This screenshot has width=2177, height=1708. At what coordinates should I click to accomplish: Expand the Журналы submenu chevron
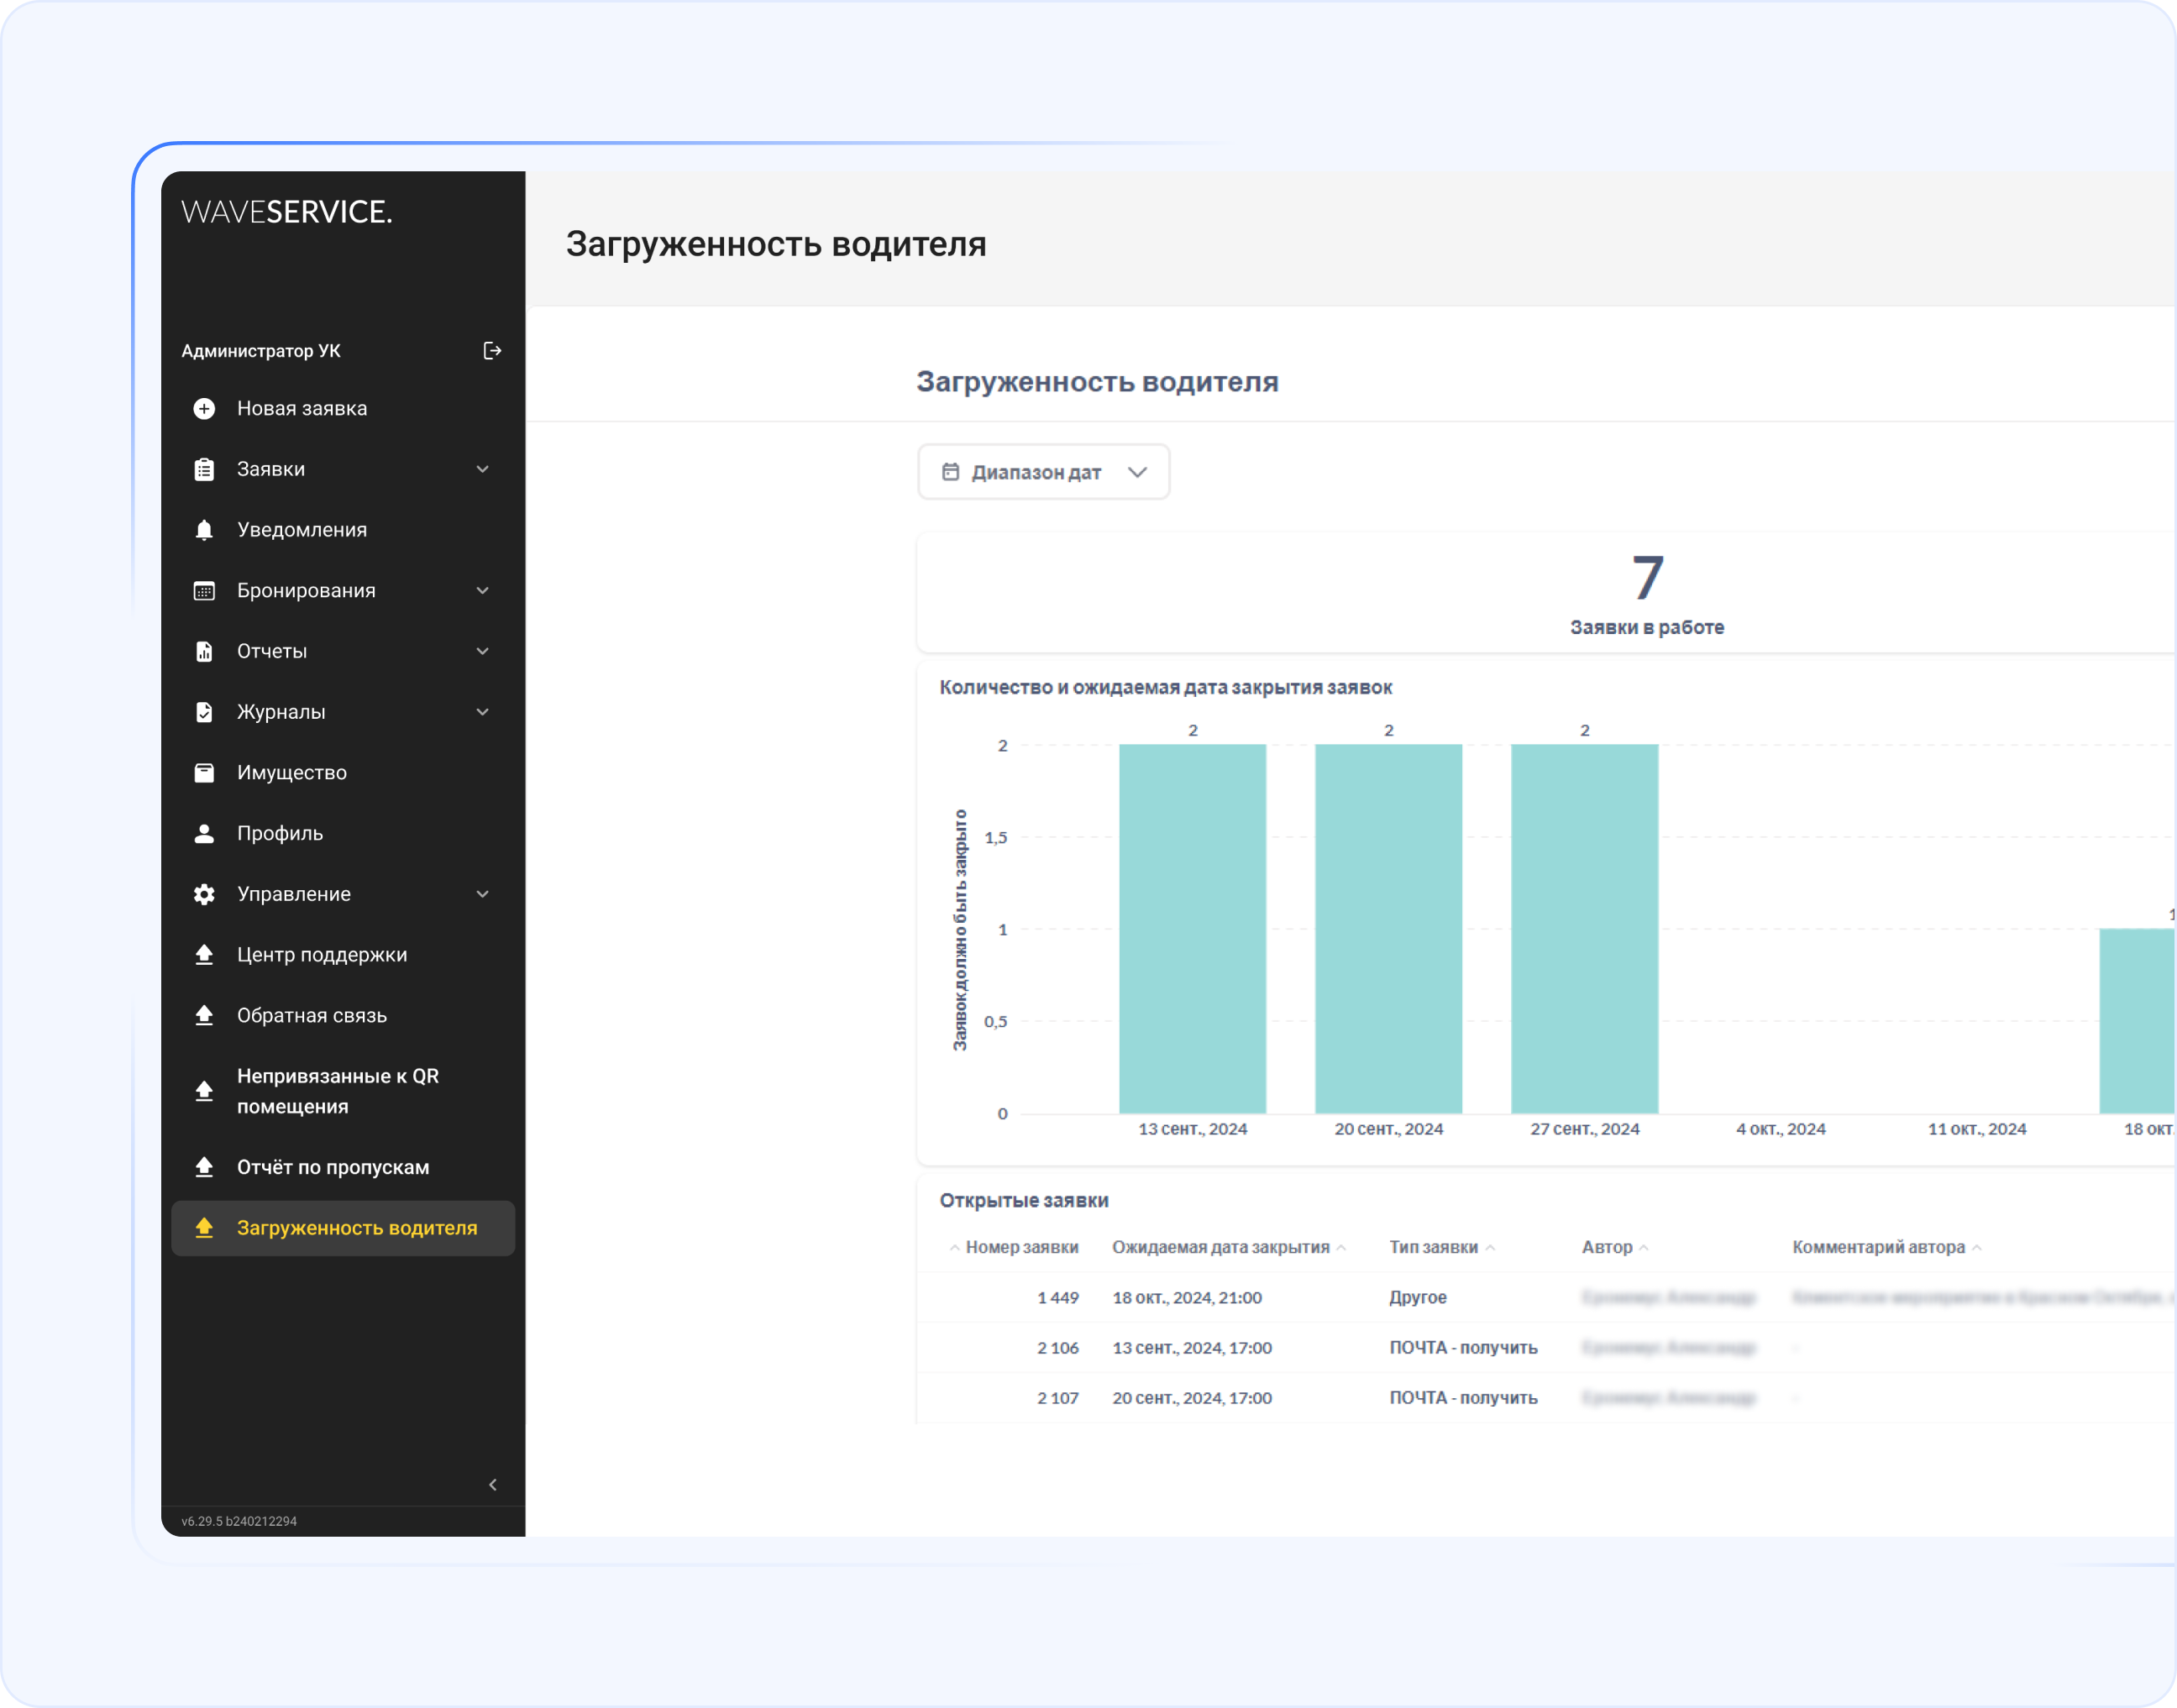point(483,713)
